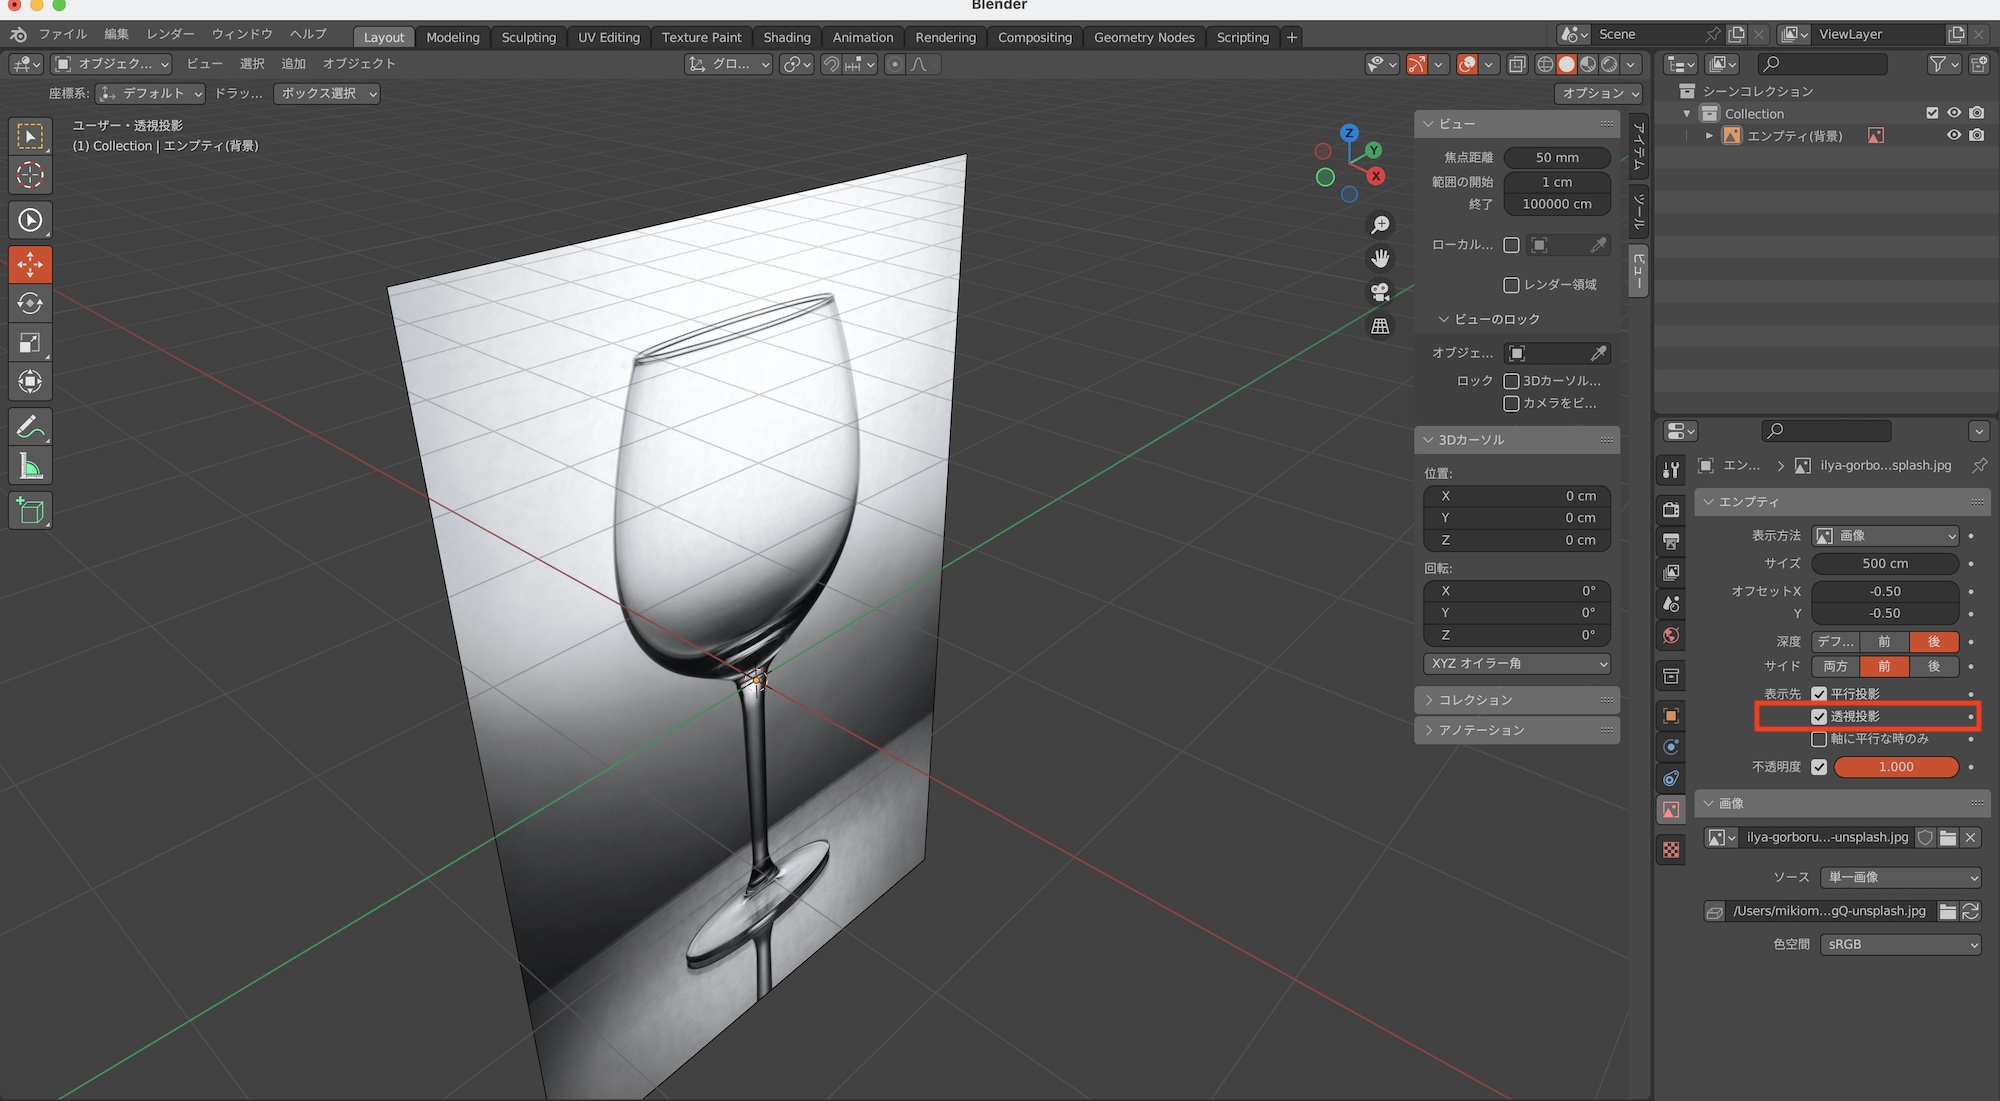The width and height of the screenshot is (2000, 1101).
Task: Select the Rotate tool in toolbar
Action: click(x=30, y=304)
